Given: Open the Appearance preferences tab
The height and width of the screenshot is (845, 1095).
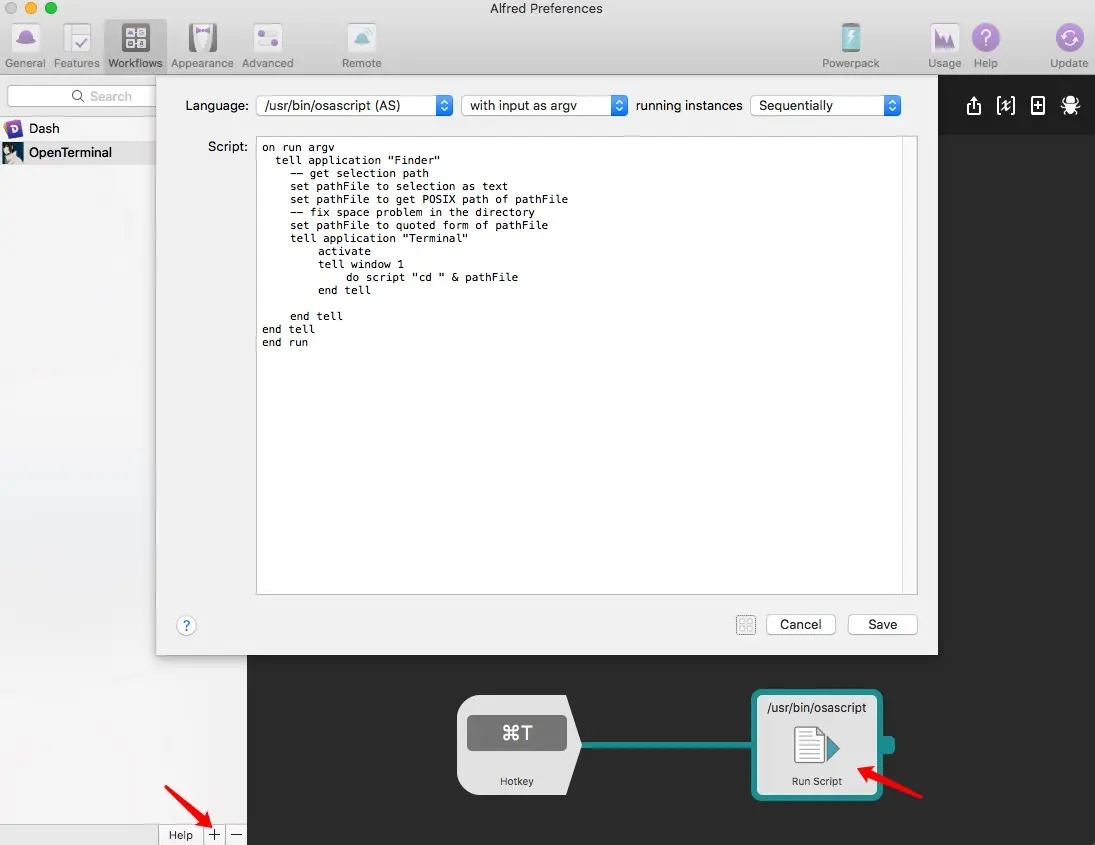Looking at the screenshot, I should click(203, 45).
